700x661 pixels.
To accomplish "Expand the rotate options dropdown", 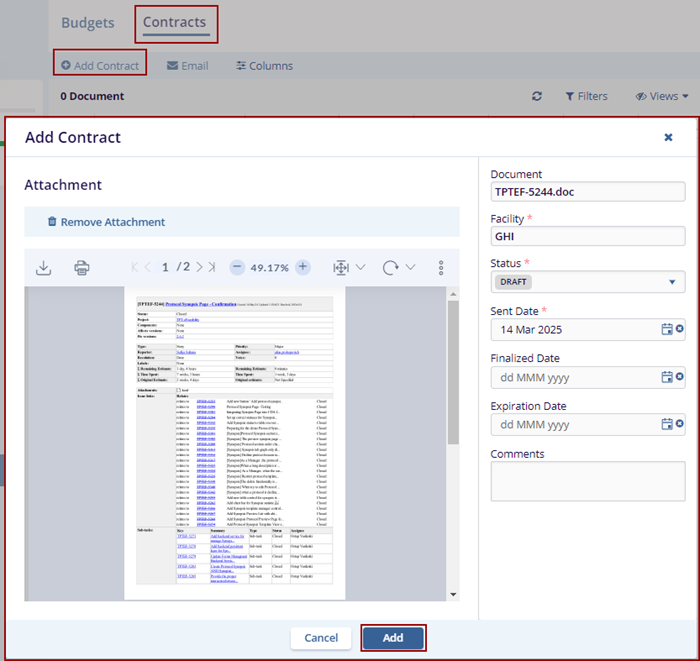I will (x=410, y=268).
